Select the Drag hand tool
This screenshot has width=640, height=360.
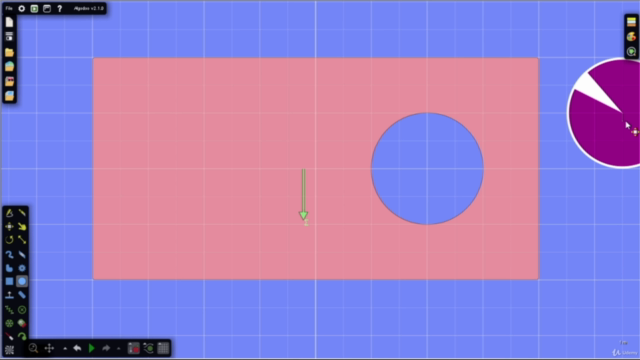pyautogui.click(x=22, y=226)
